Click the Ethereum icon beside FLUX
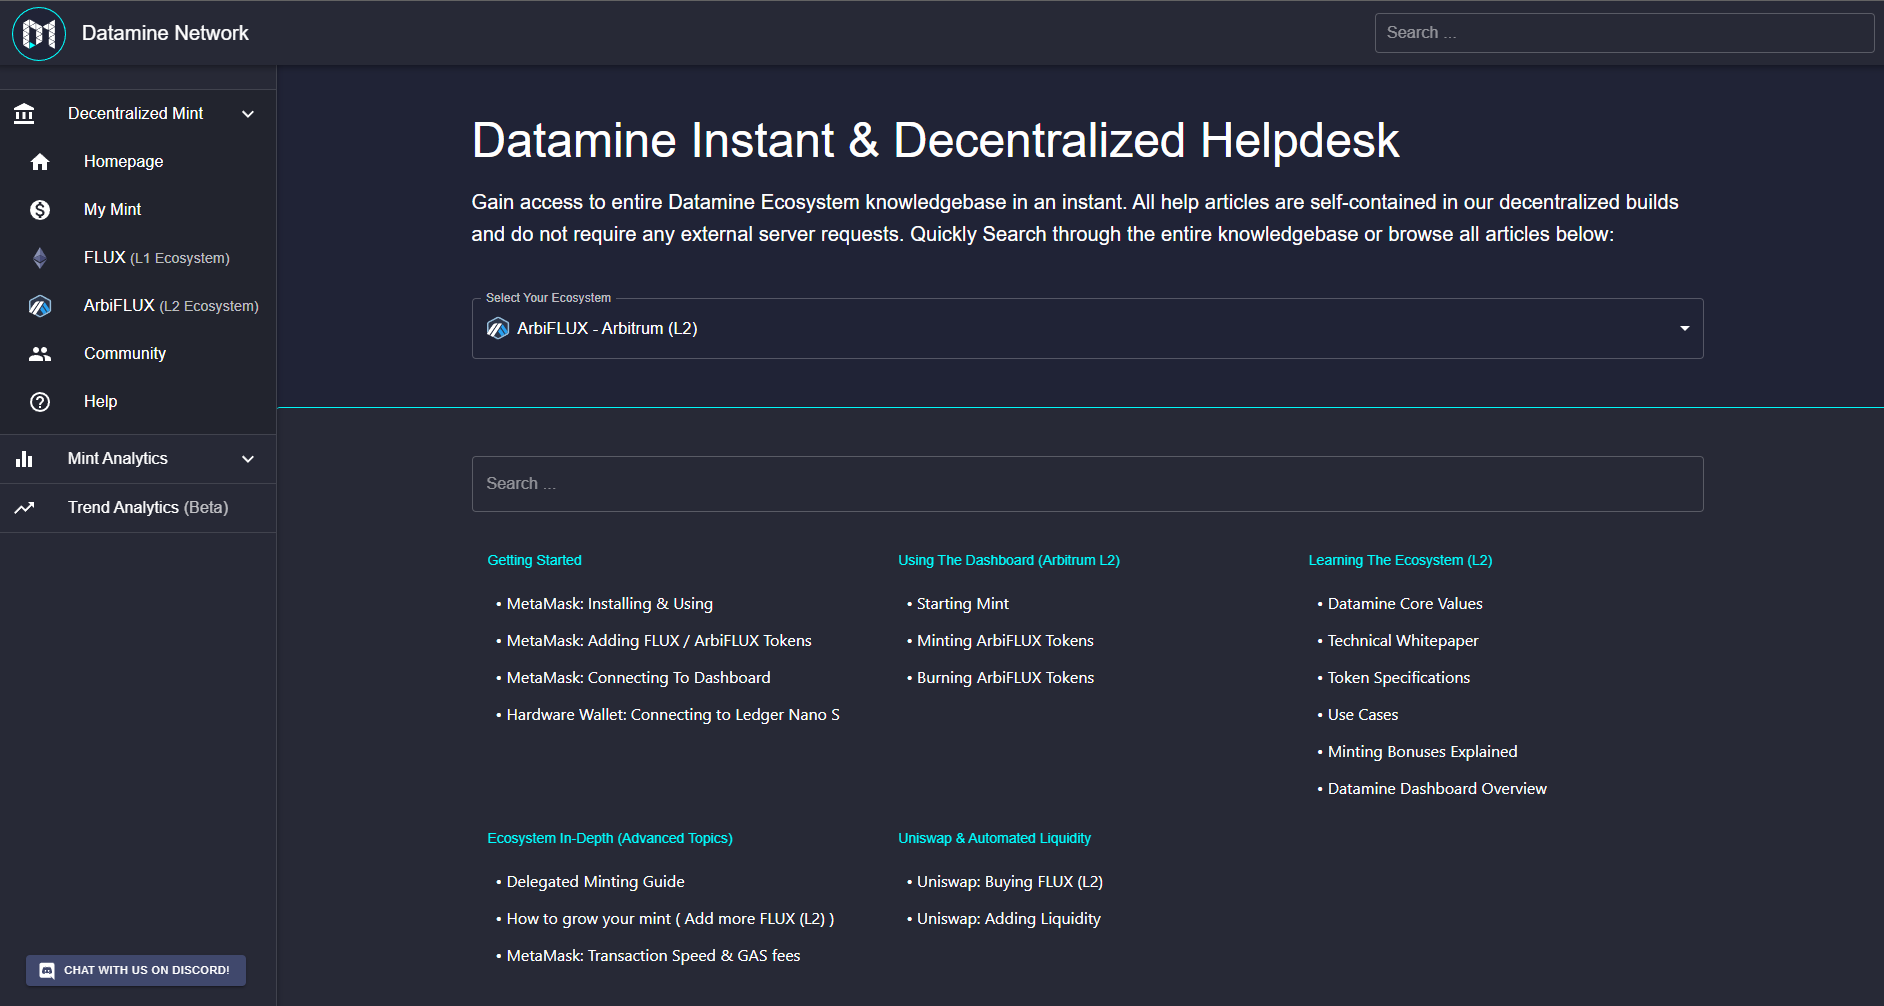Viewport: 1884px width, 1006px height. click(x=40, y=258)
